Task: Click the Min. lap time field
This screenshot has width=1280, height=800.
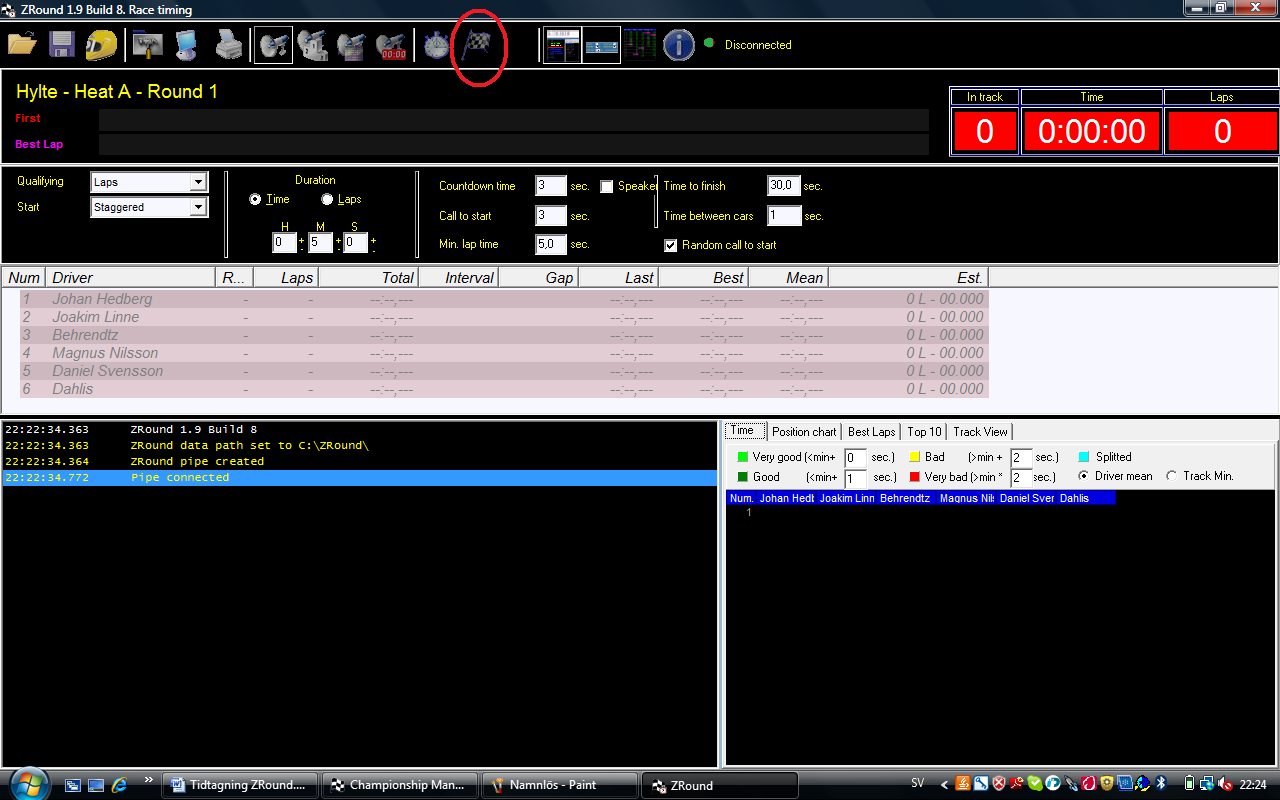Action: tap(551, 244)
